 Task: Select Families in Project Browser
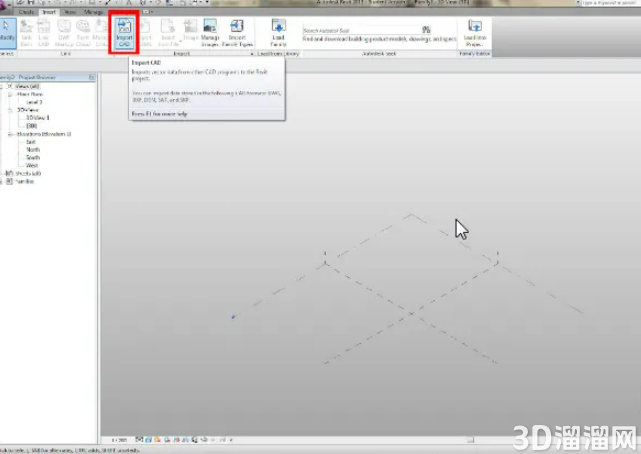pyautogui.click(x=25, y=181)
